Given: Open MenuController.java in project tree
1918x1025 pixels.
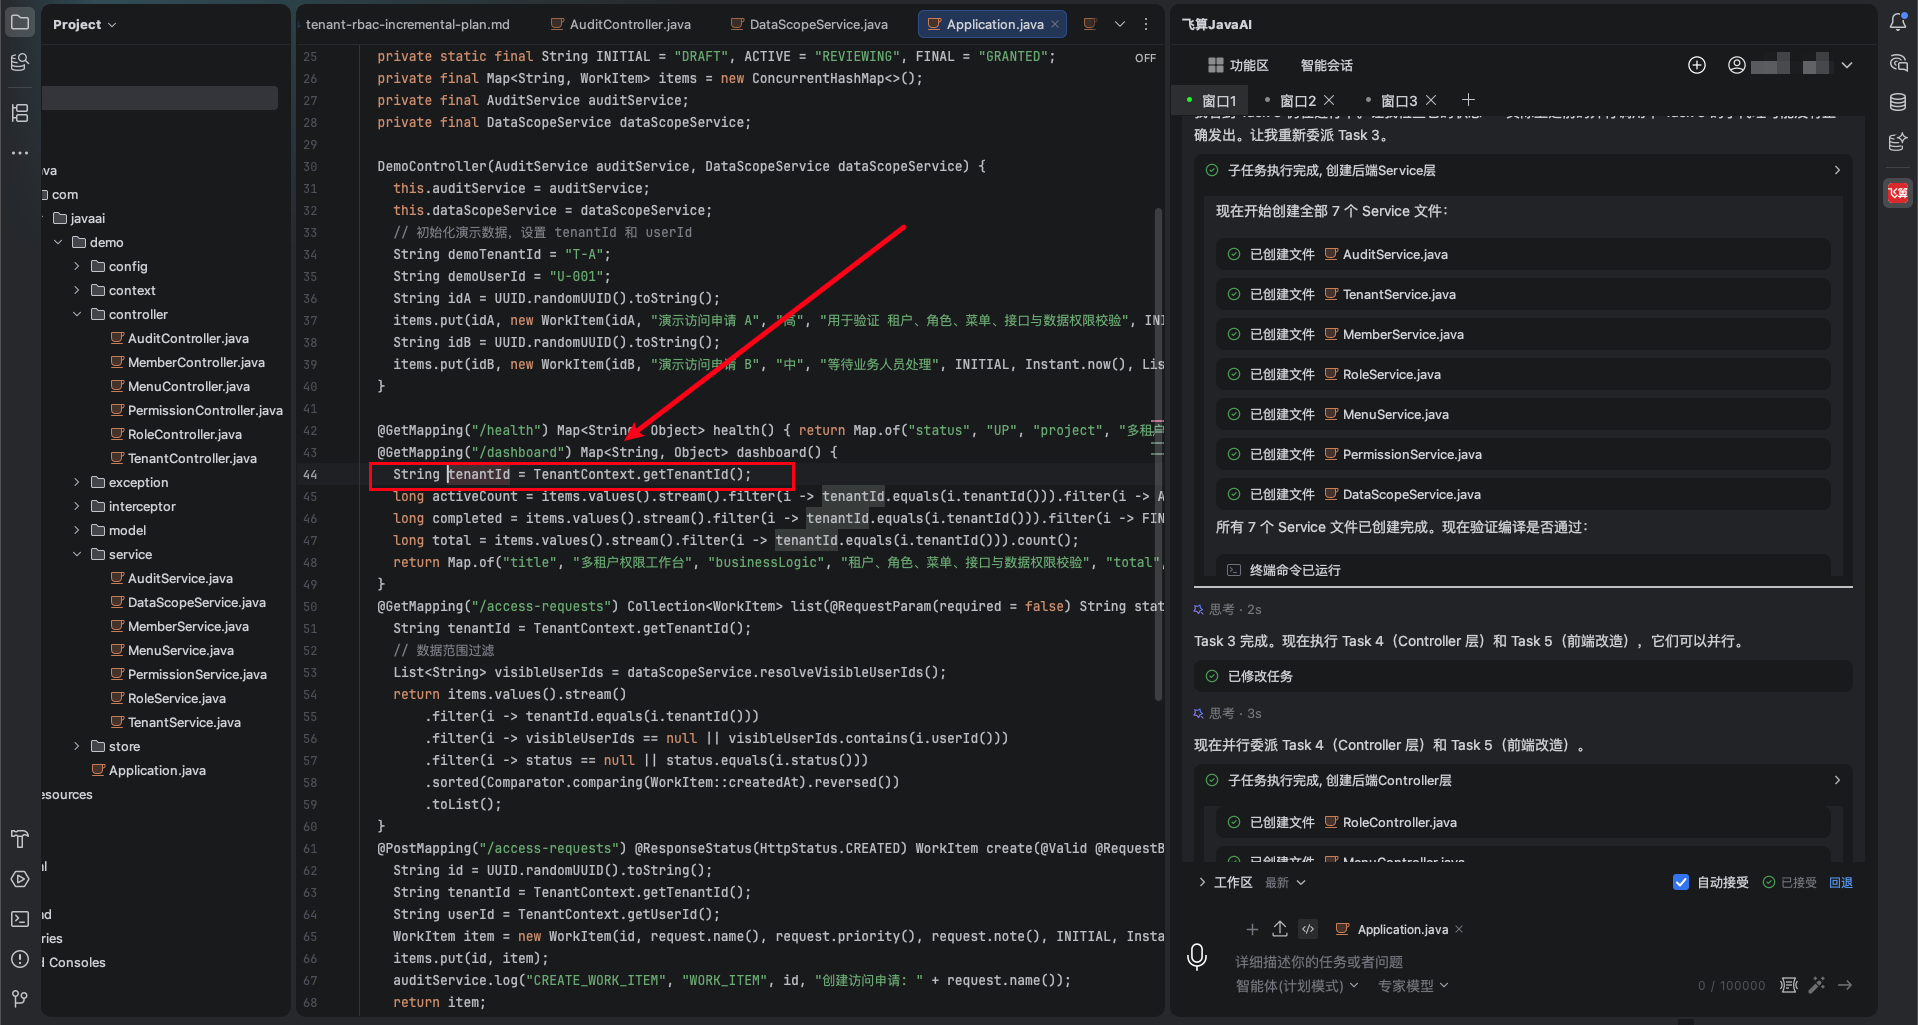Looking at the screenshot, I should click(189, 386).
